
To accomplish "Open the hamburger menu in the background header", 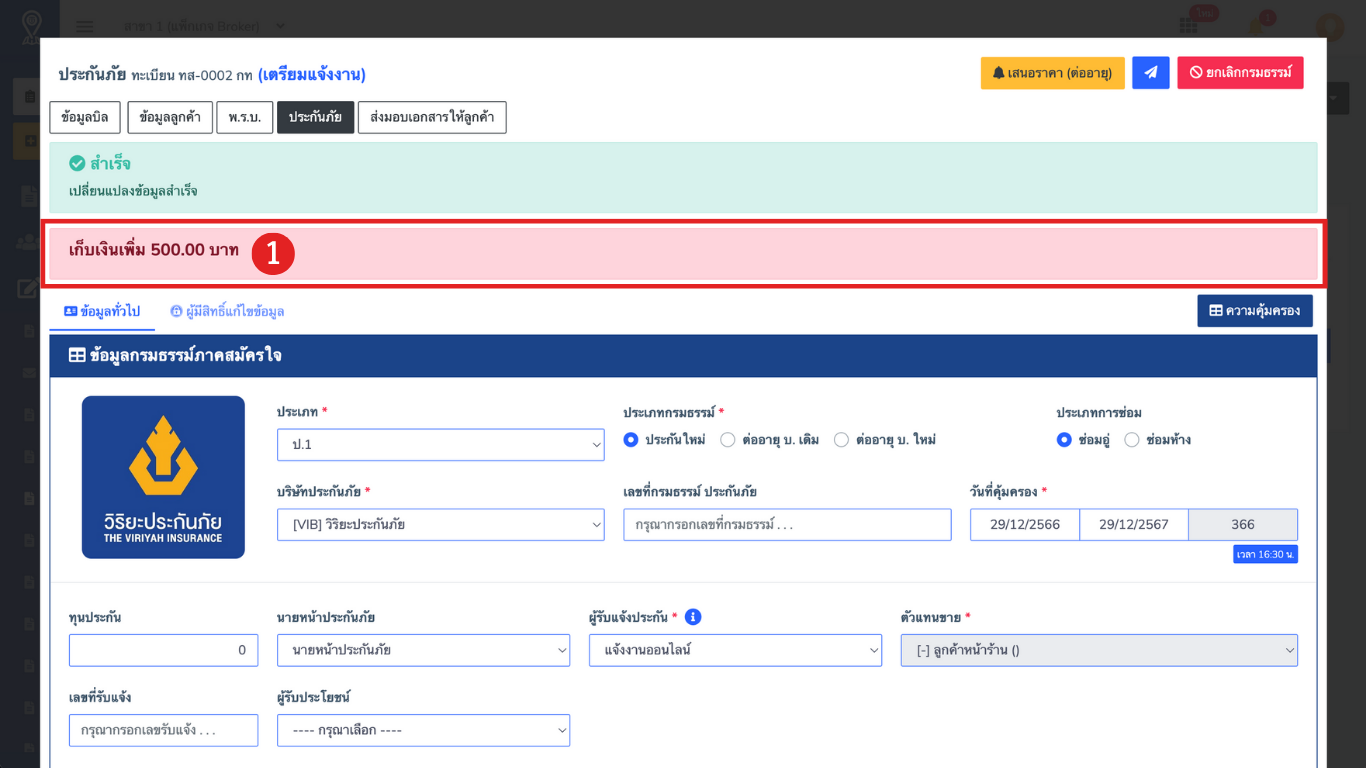I will (x=85, y=26).
